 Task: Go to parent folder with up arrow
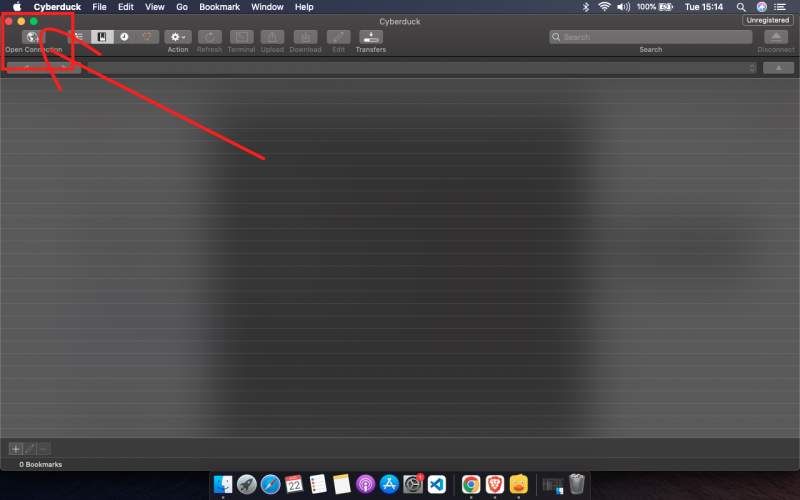click(x=778, y=68)
